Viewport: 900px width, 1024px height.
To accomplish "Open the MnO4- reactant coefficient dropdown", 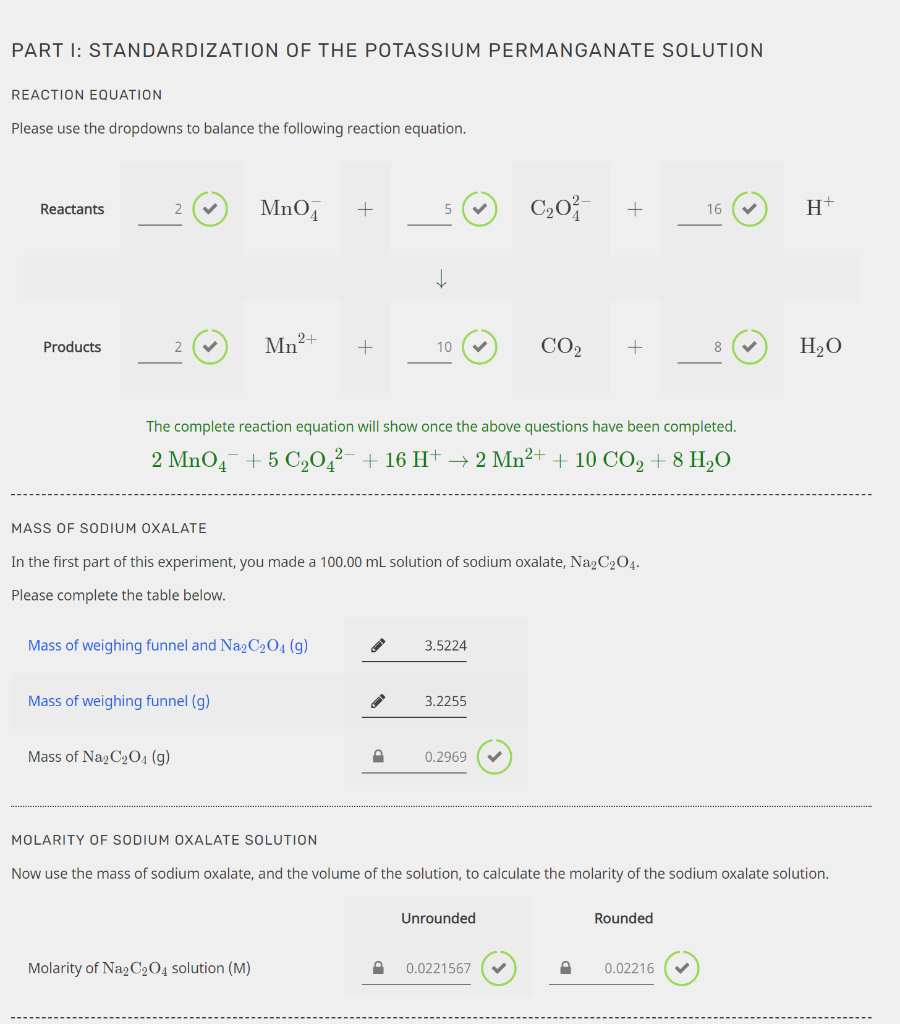I will (x=158, y=209).
